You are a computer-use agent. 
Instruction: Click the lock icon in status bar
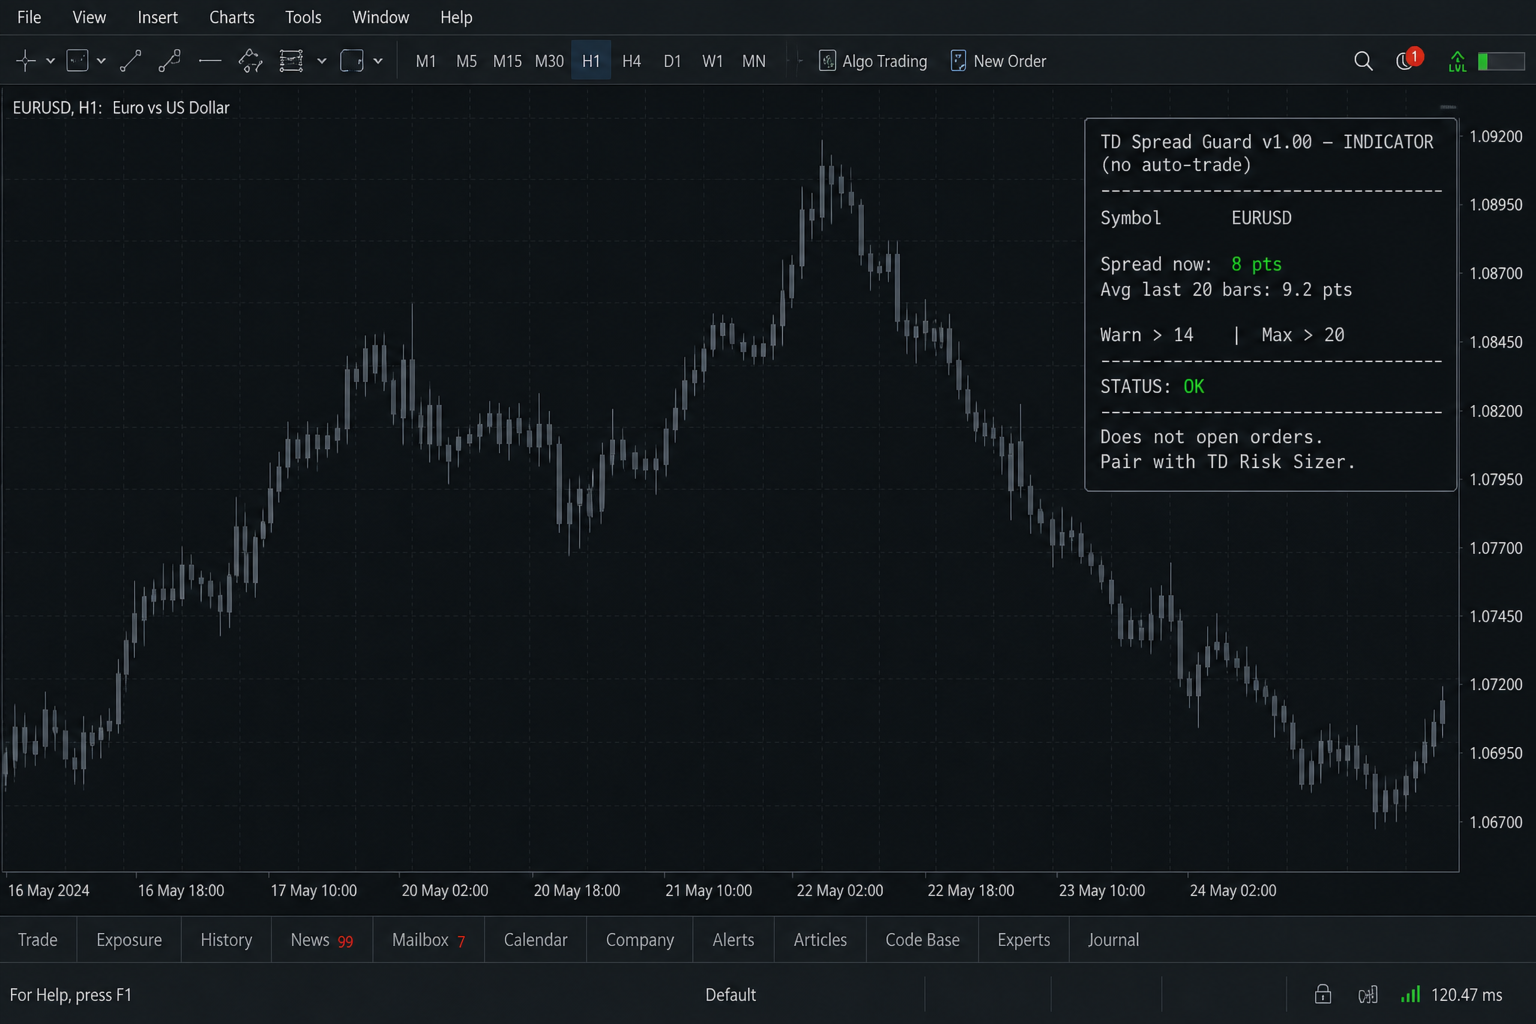[x=1323, y=994]
